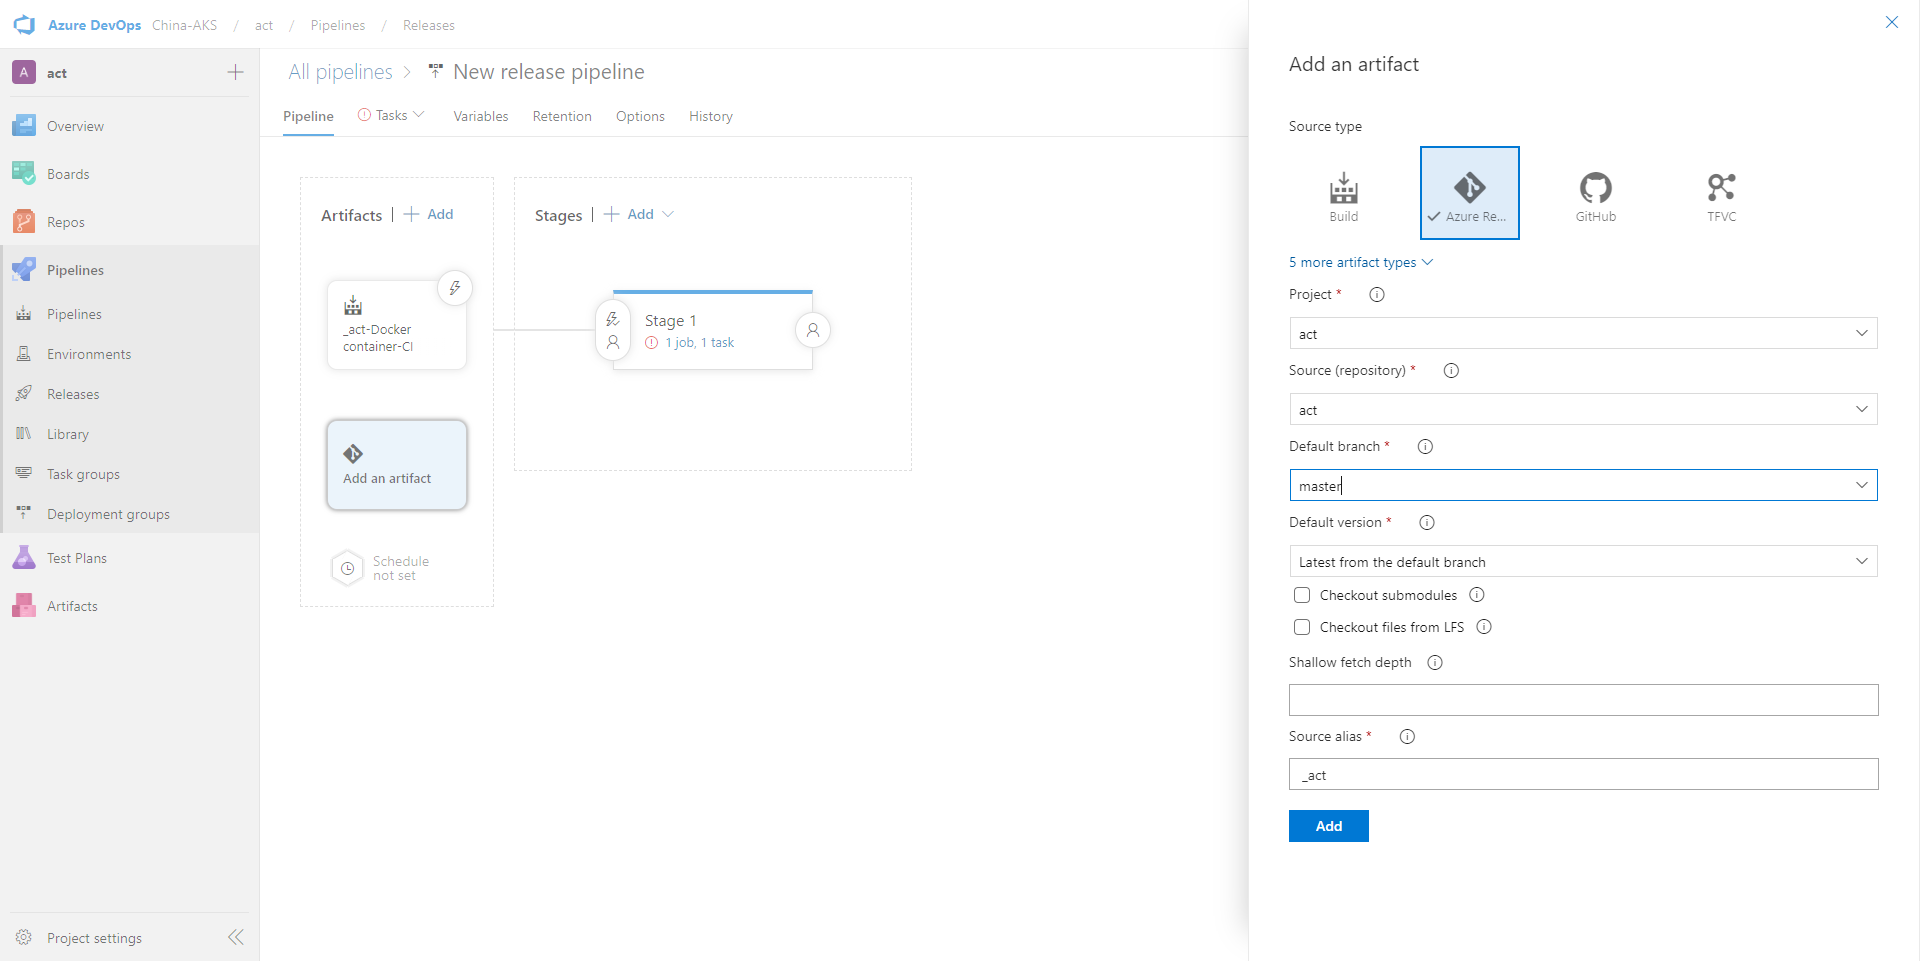Image resolution: width=1920 pixels, height=961 pixels.
Task: Click the Azure DevOps logo icon
Action: pos(24,25)
